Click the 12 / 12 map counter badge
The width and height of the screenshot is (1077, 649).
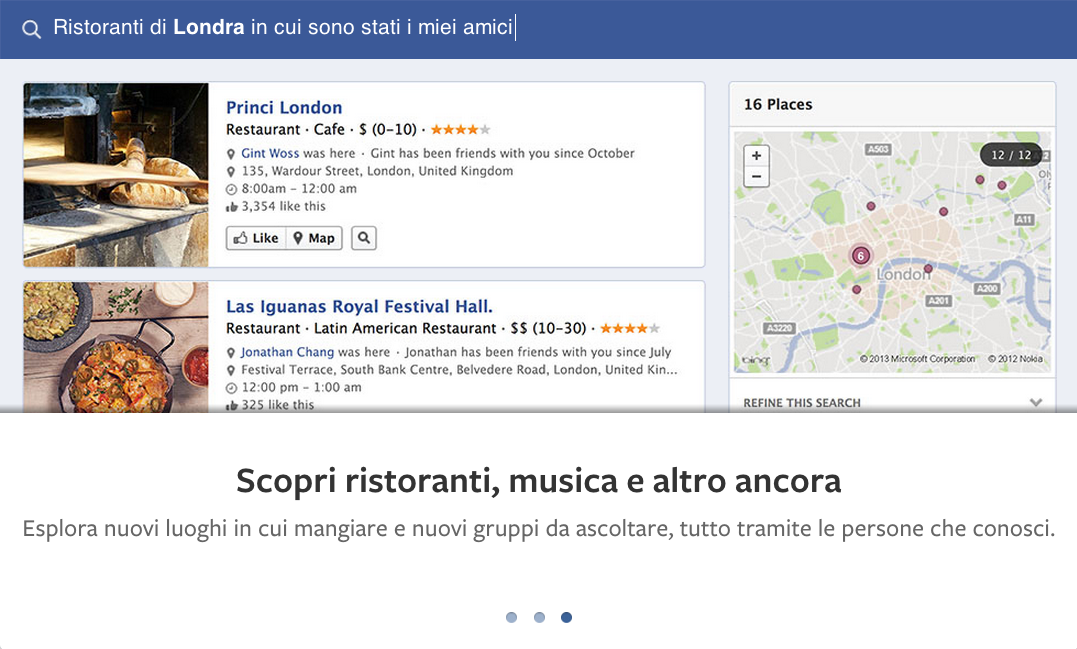coord(1011,155)
